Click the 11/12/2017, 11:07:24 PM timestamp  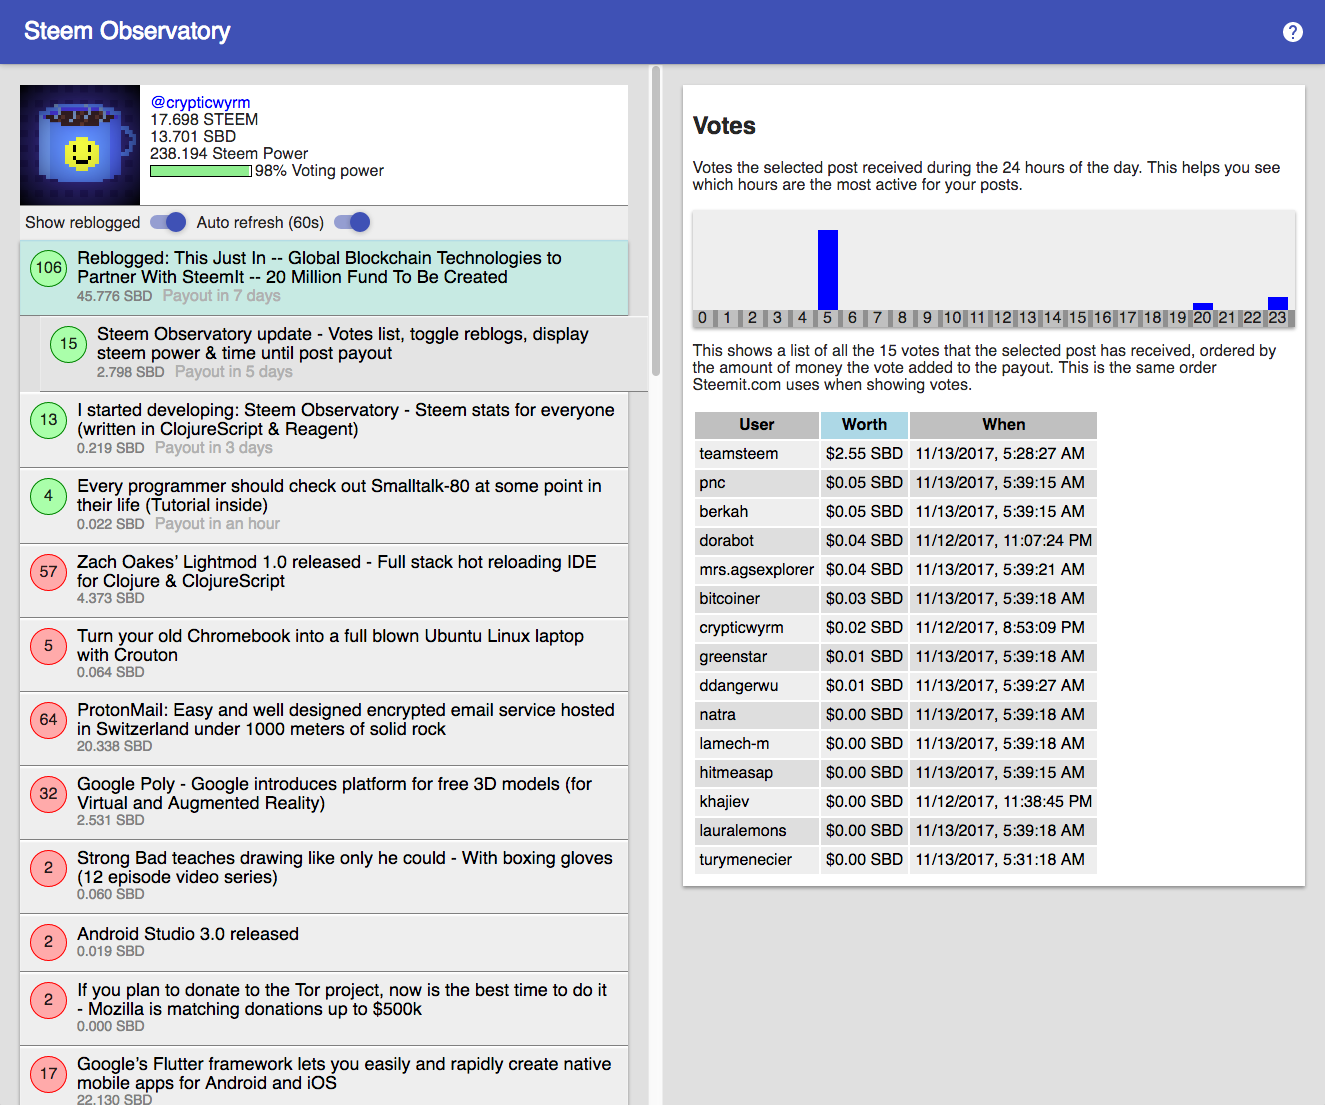[1003, 541]
